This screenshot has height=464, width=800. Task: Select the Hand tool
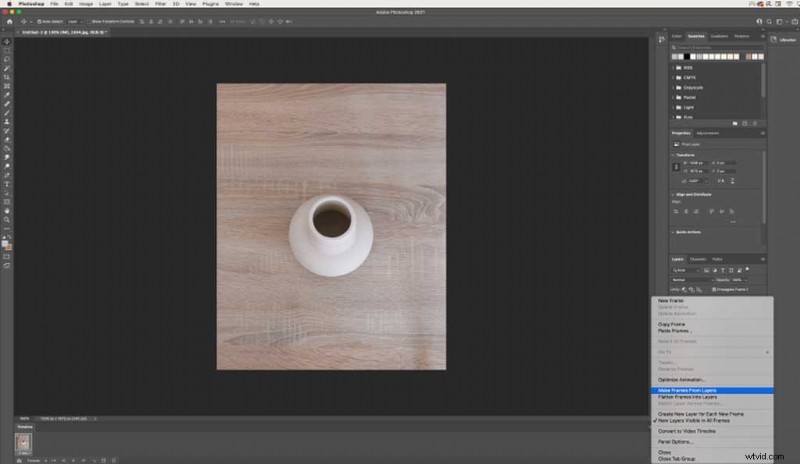[7, 211]
